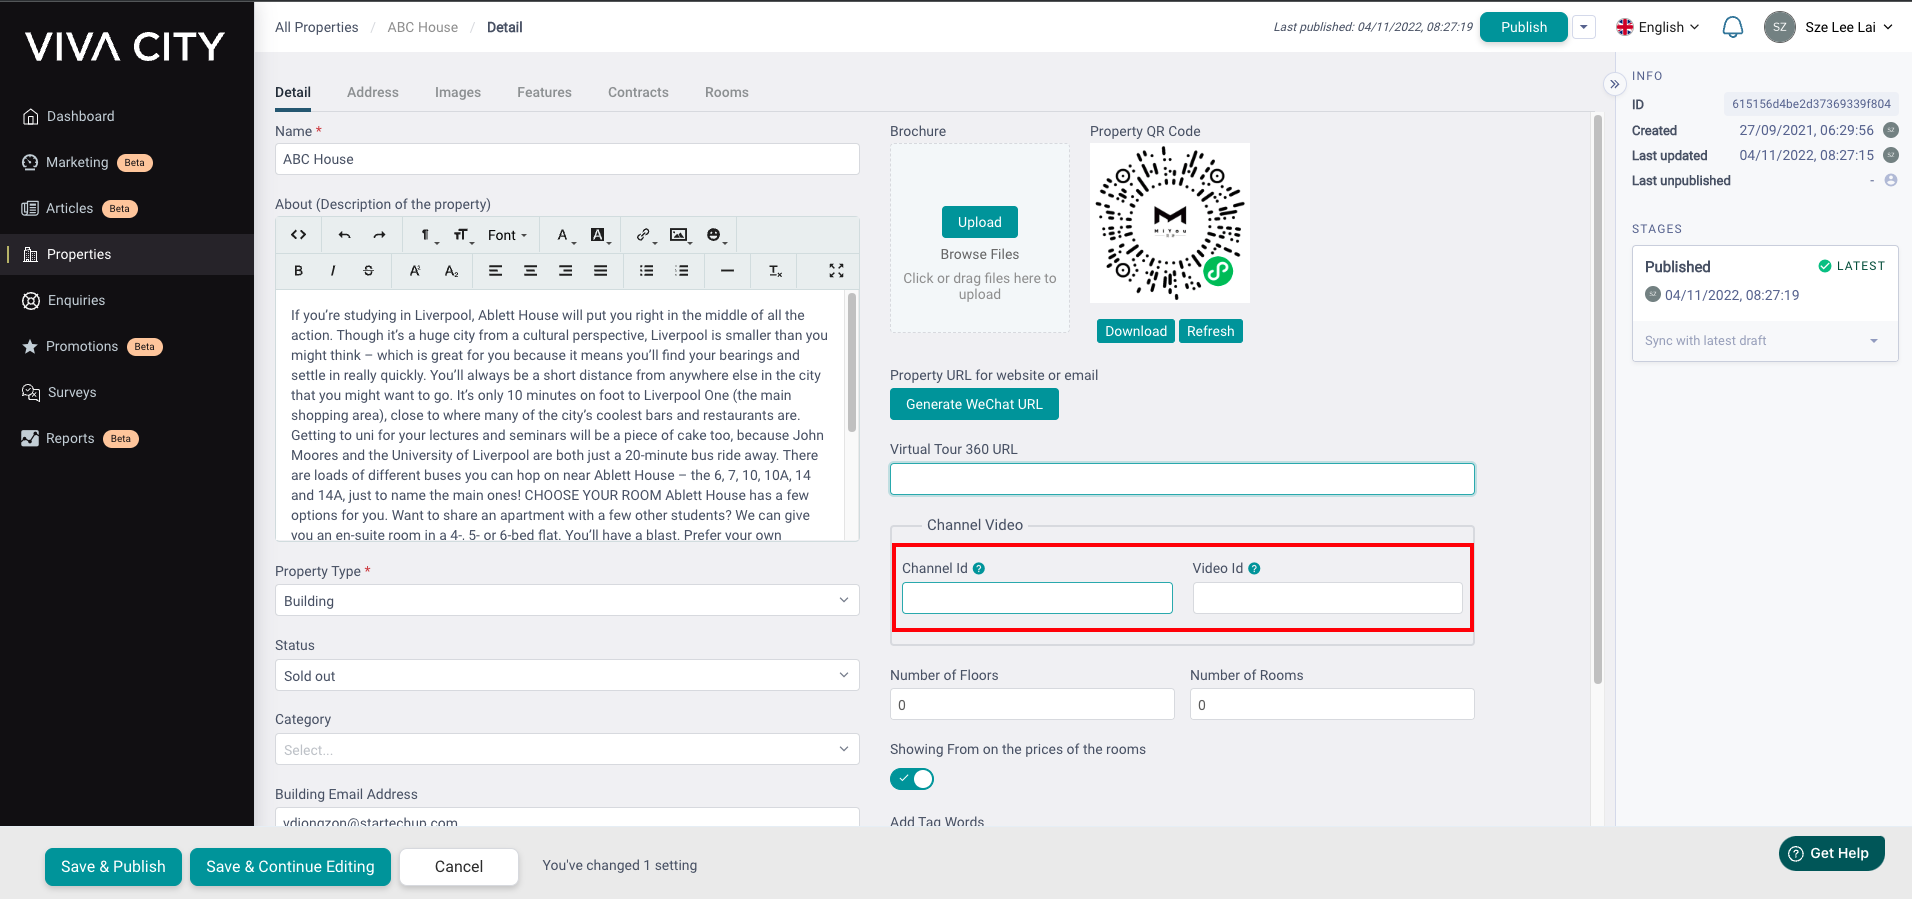Screen dimensions: 1912x899
Task: Switch to Rooms tab
Action: pyautogui.click(x=727, y=92)
